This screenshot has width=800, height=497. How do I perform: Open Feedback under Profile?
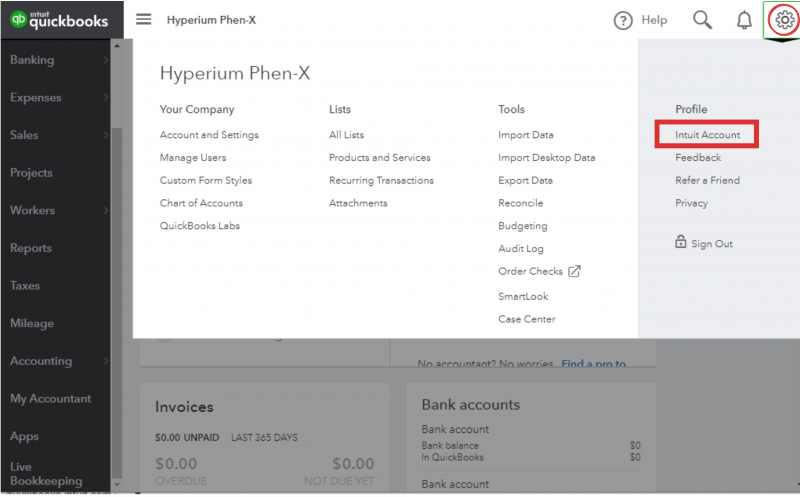(x=698, y=158)
